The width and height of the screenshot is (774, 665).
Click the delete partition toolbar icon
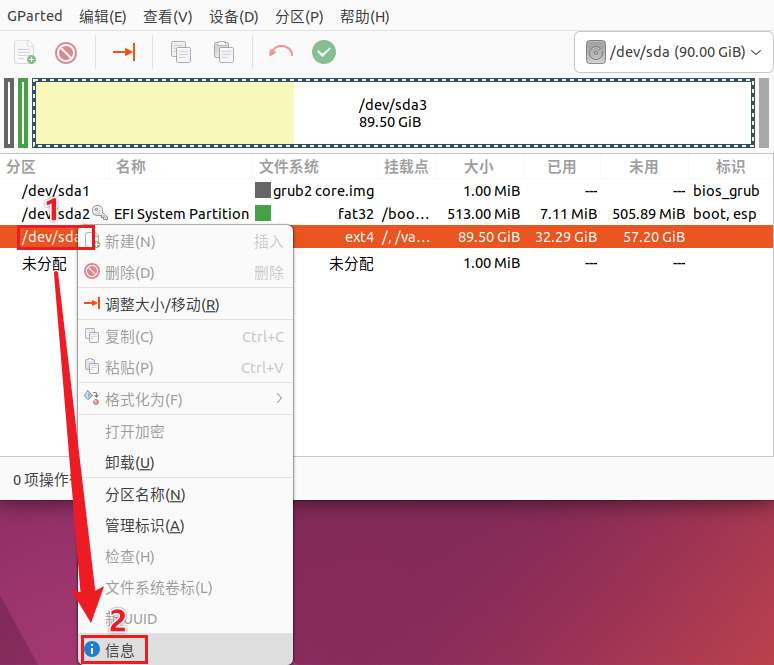(x=66, y=52)
